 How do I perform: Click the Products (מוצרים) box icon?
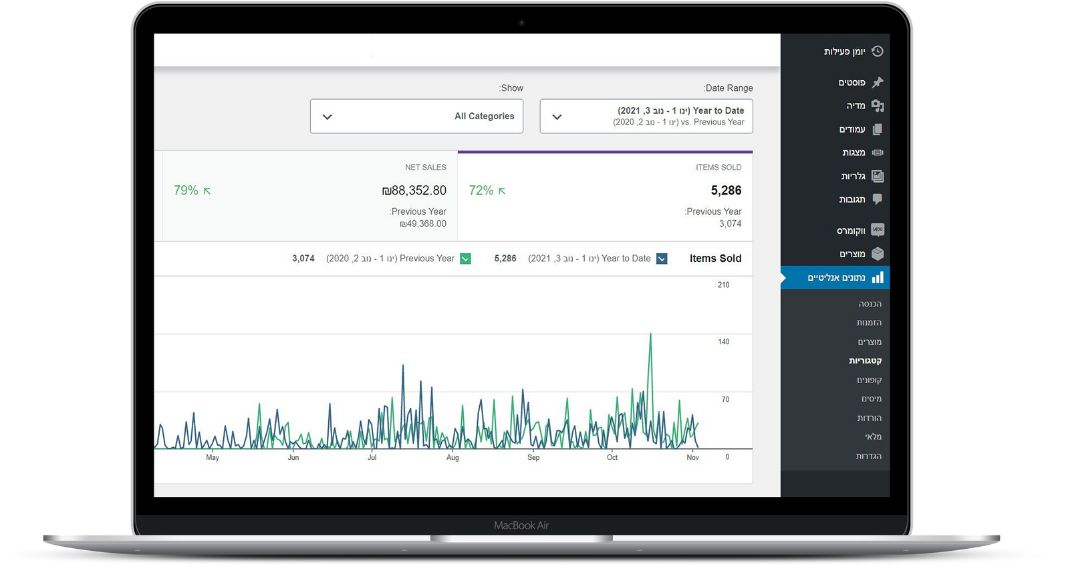pos(877,254)
